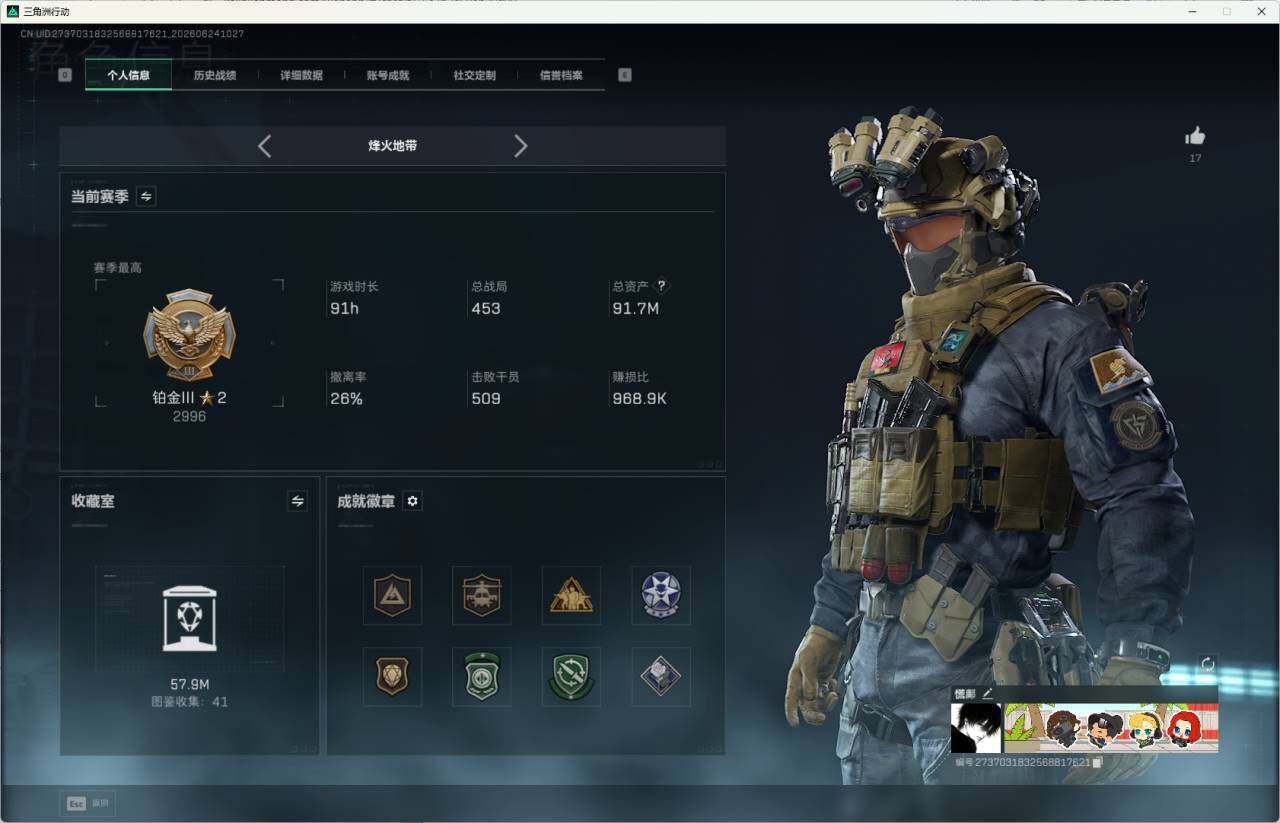Select the helicopter achievement badge
Screen dimensions: 1280x823
[481, 596]
